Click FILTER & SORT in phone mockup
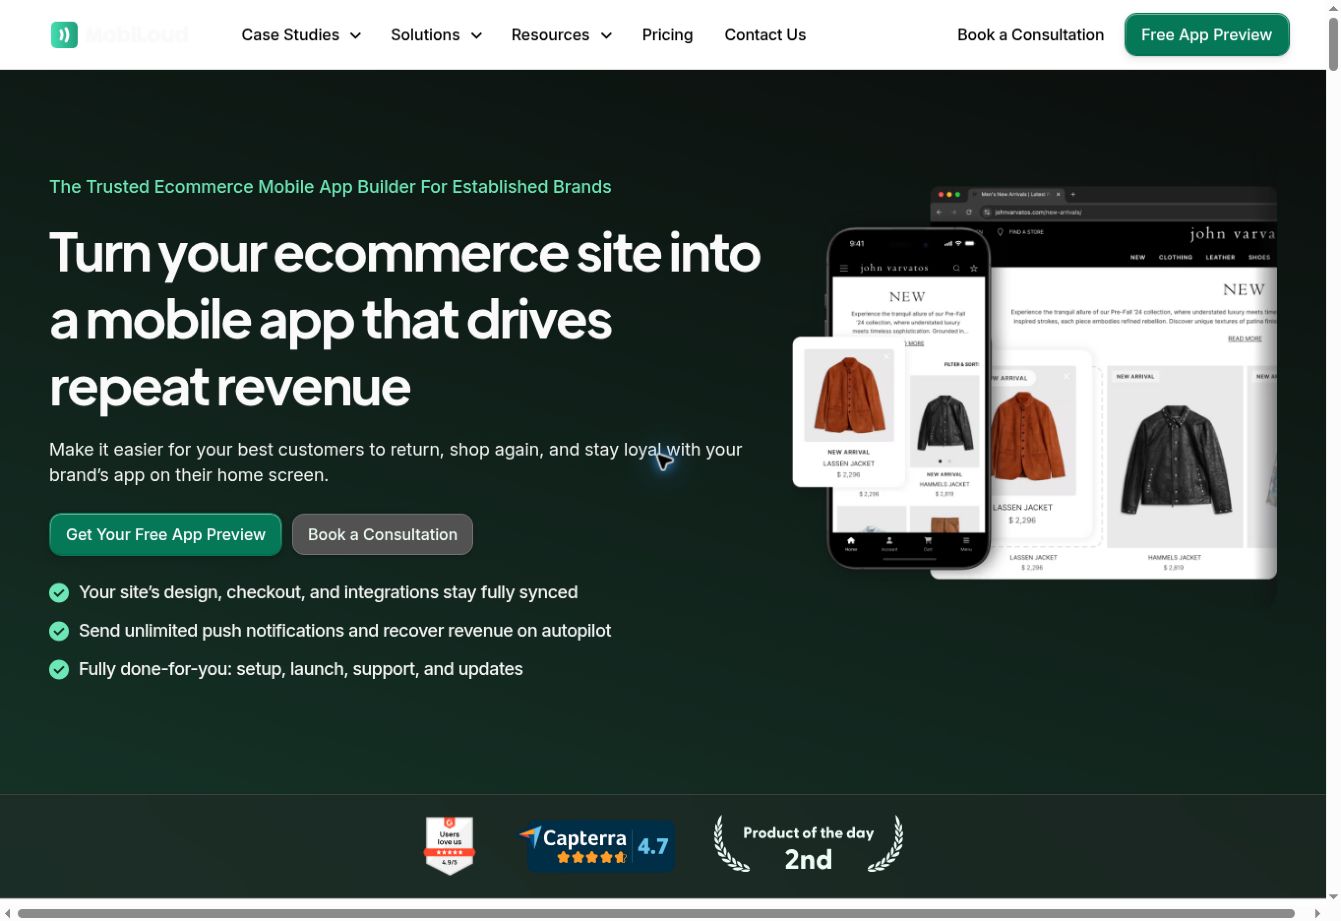Image resolution: width=1341 pixels, height=921 pixels. point(961,364)
